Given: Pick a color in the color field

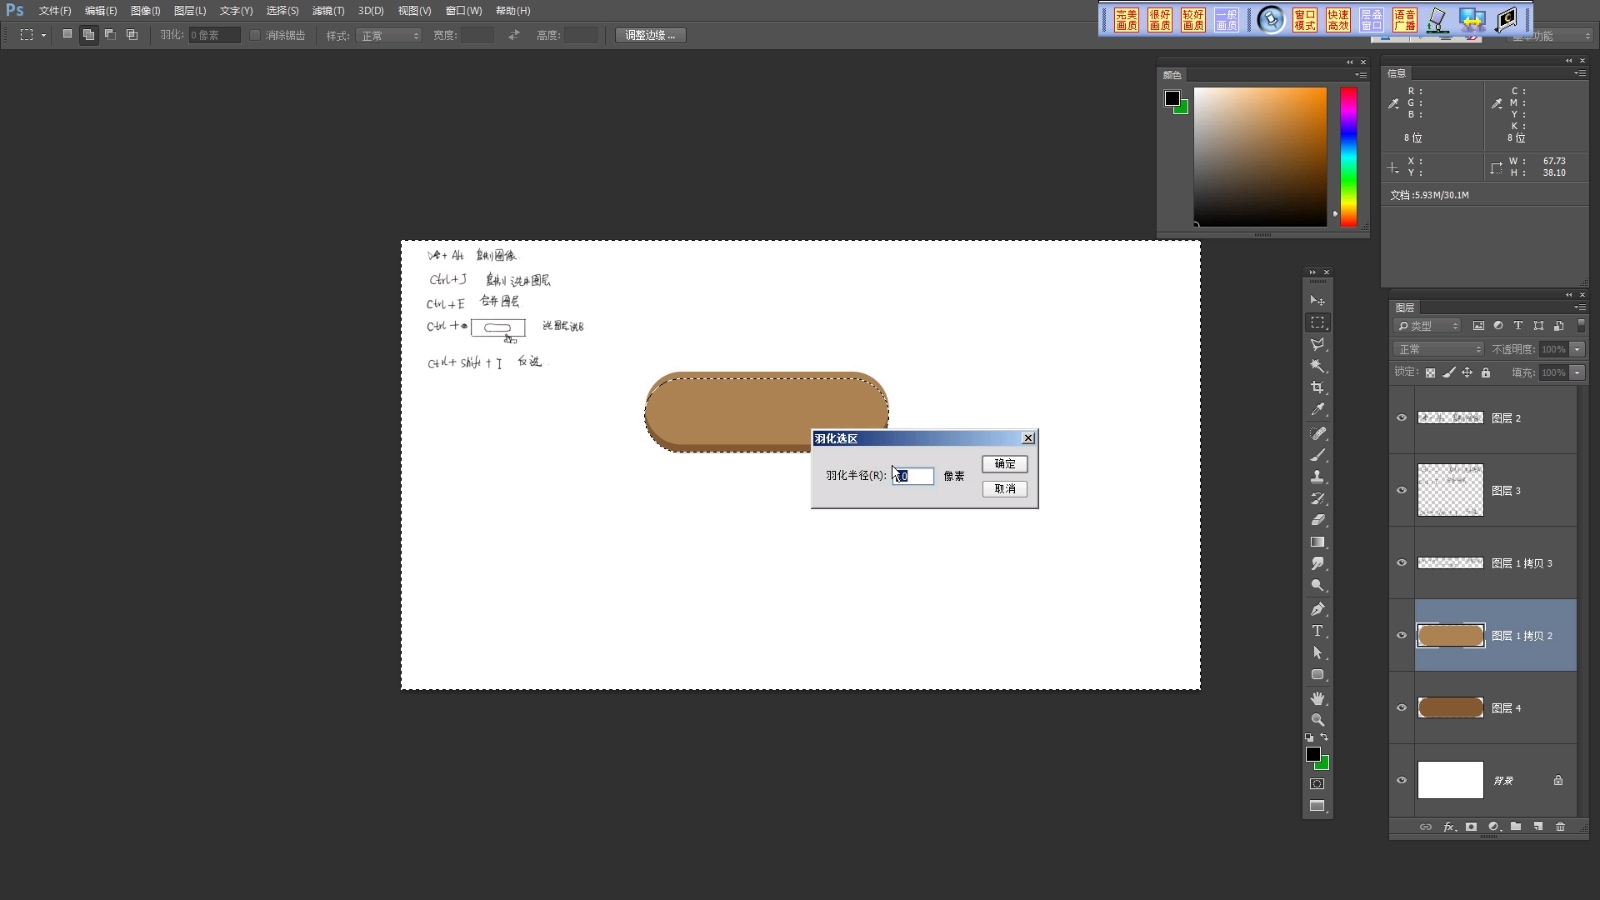Looking at the screenshot, I should click(1260, 157).
